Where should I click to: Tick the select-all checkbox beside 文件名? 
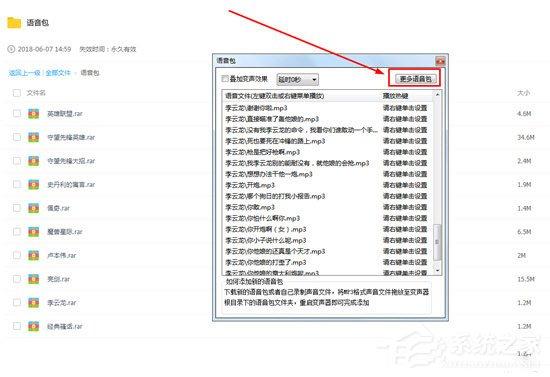point(16,93)
